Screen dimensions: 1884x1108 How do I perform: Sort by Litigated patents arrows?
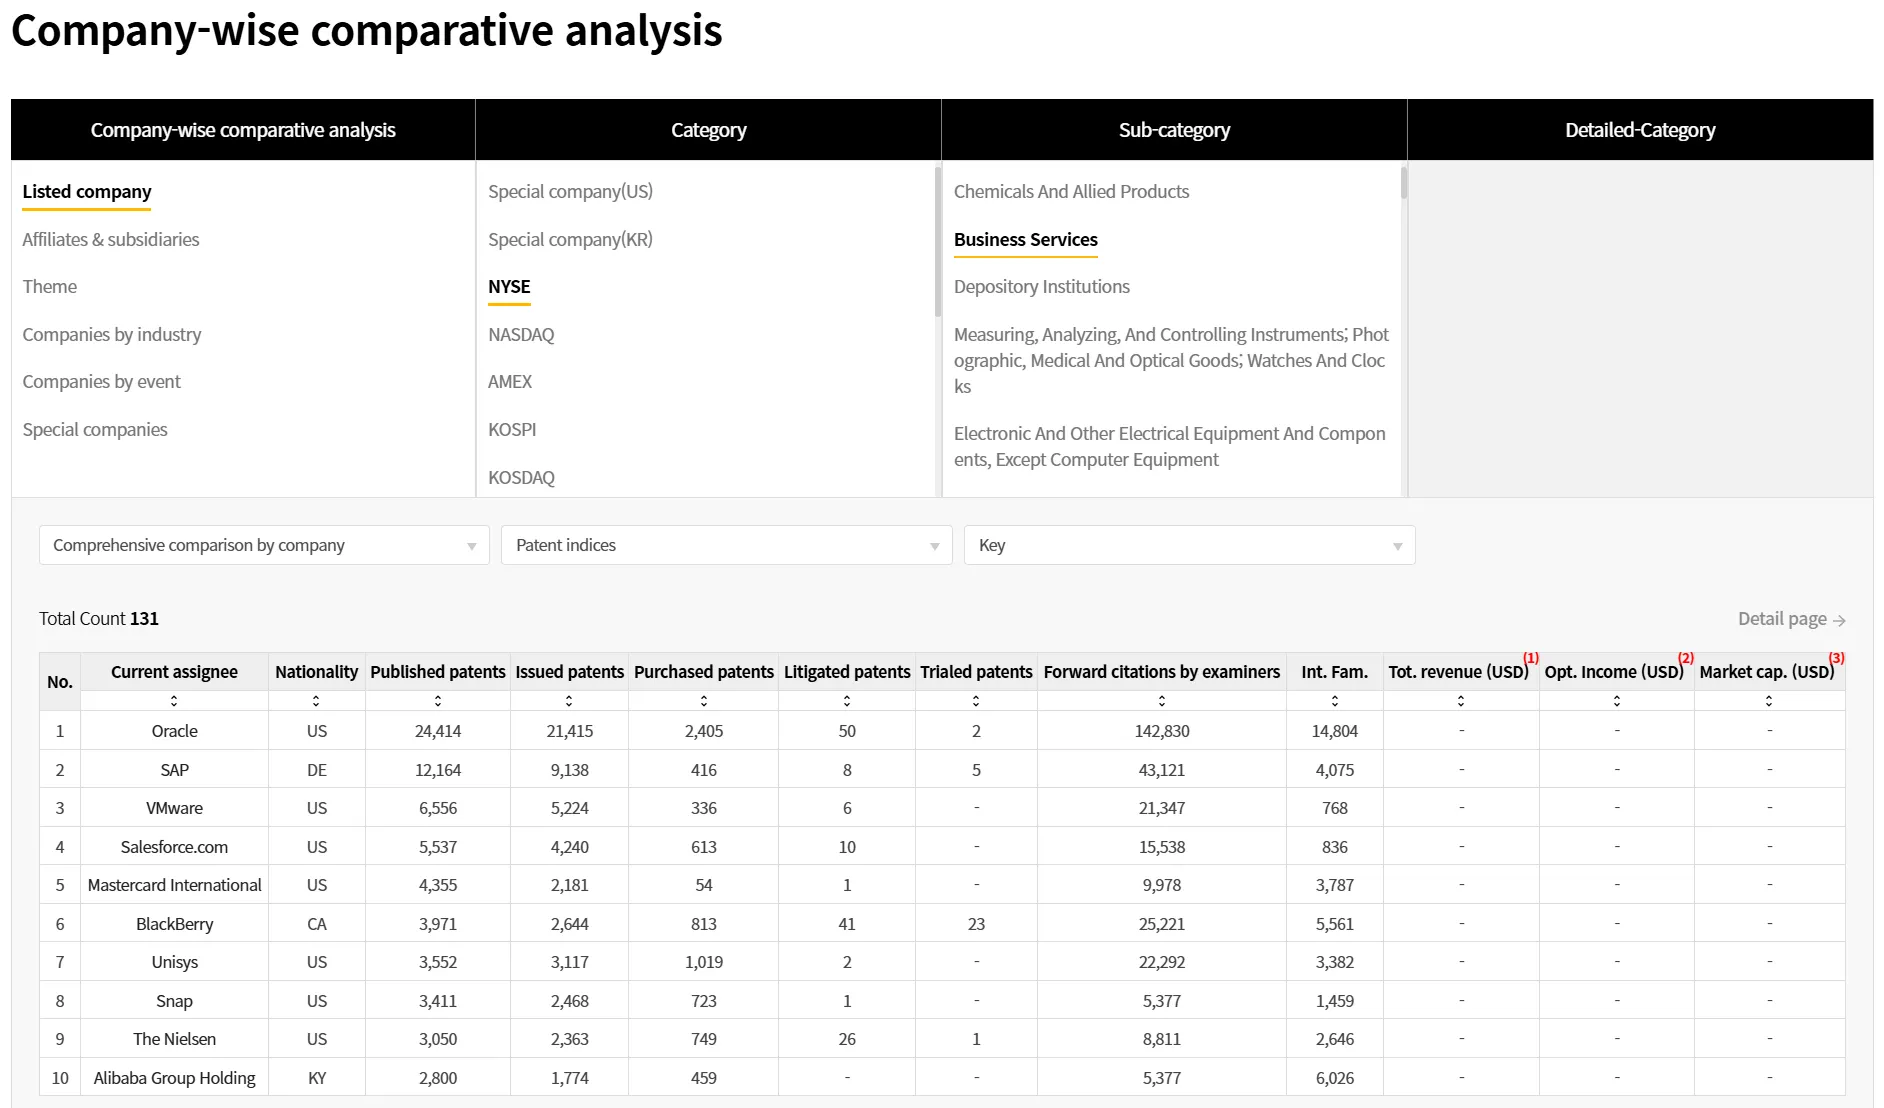(847, 701)
